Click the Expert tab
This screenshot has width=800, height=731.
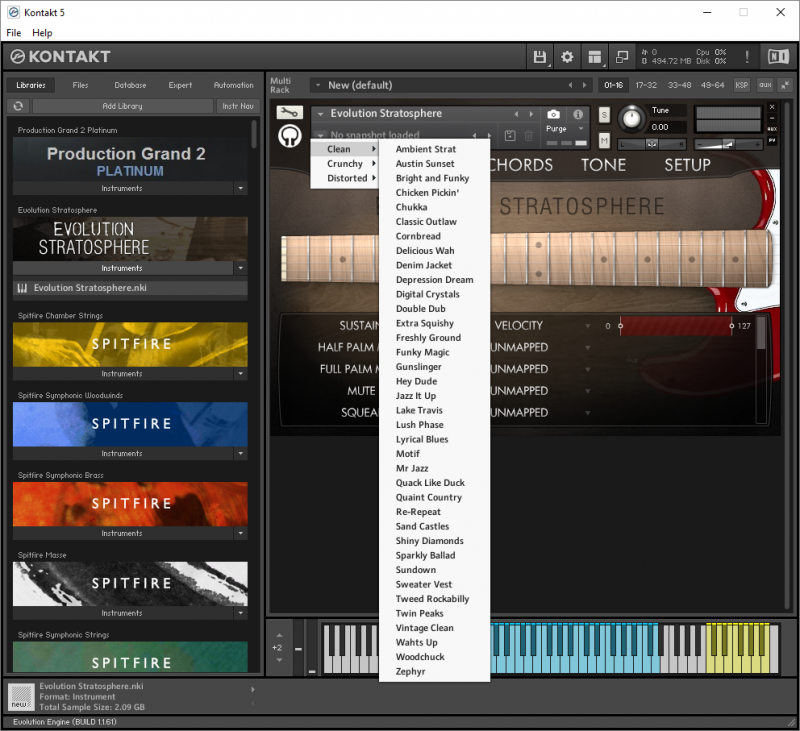[180, 85]
